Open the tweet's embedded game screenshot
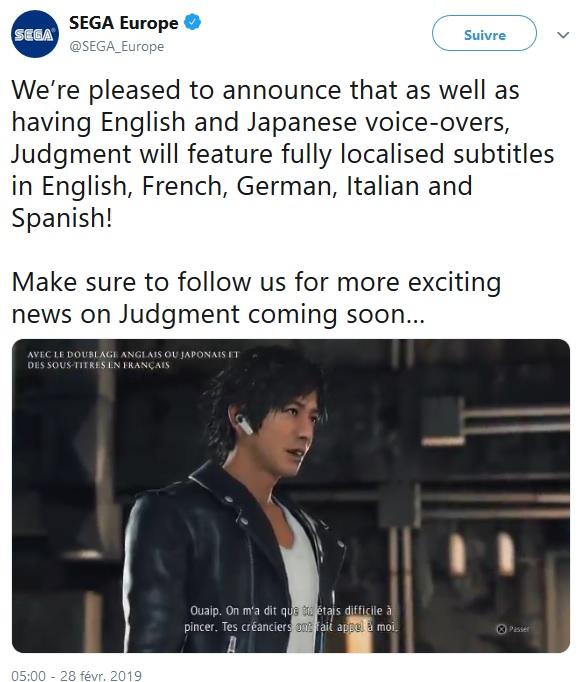The height and width of the screenshot is (682, 580). click(291, 495)
